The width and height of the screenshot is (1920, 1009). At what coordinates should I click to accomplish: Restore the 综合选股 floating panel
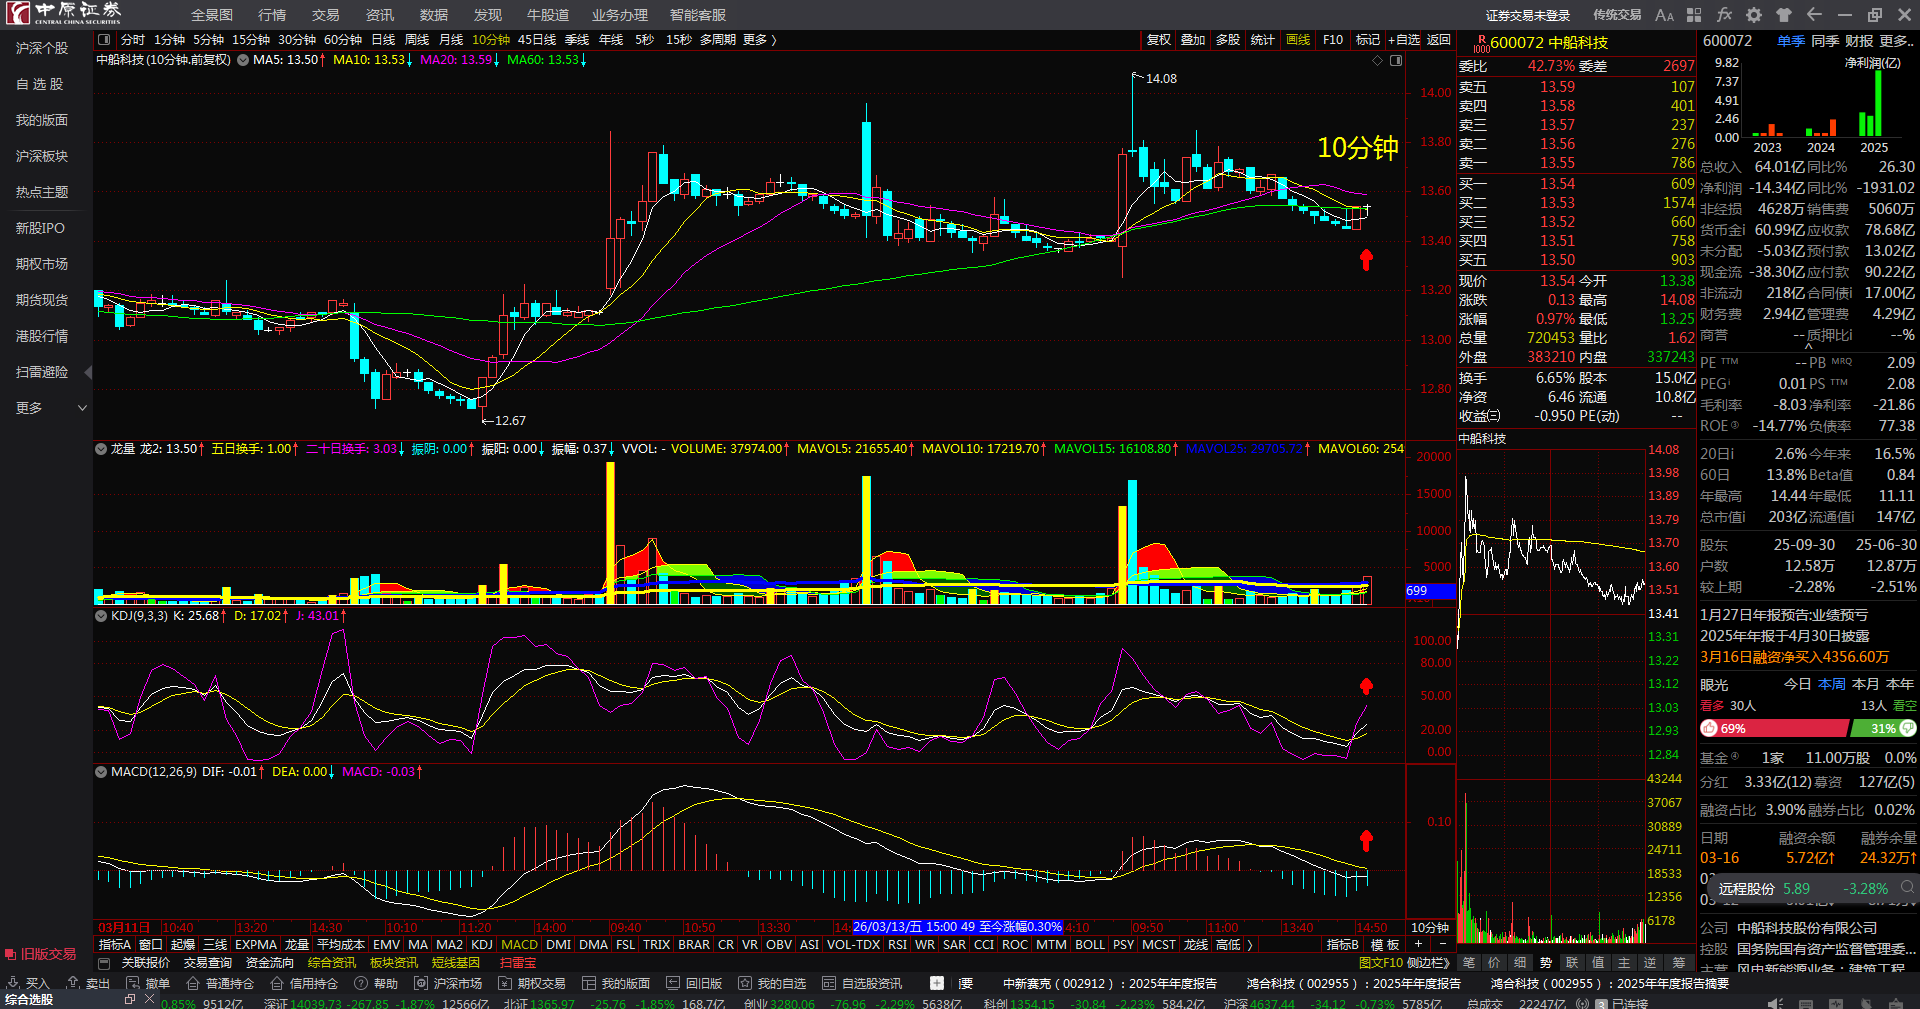(130, 999)
